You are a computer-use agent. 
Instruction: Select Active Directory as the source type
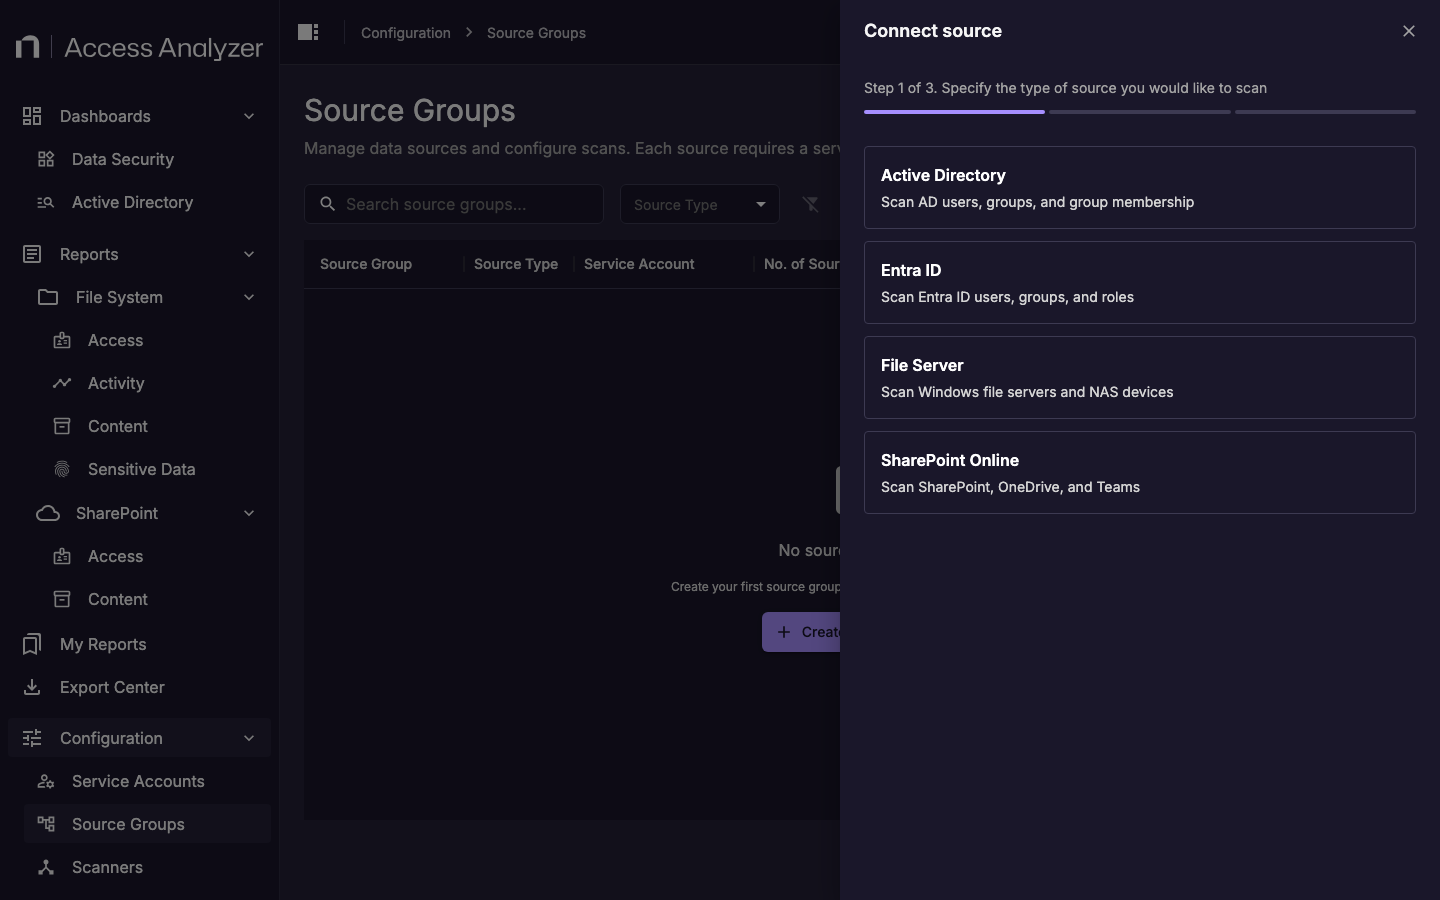point(1139,188)
